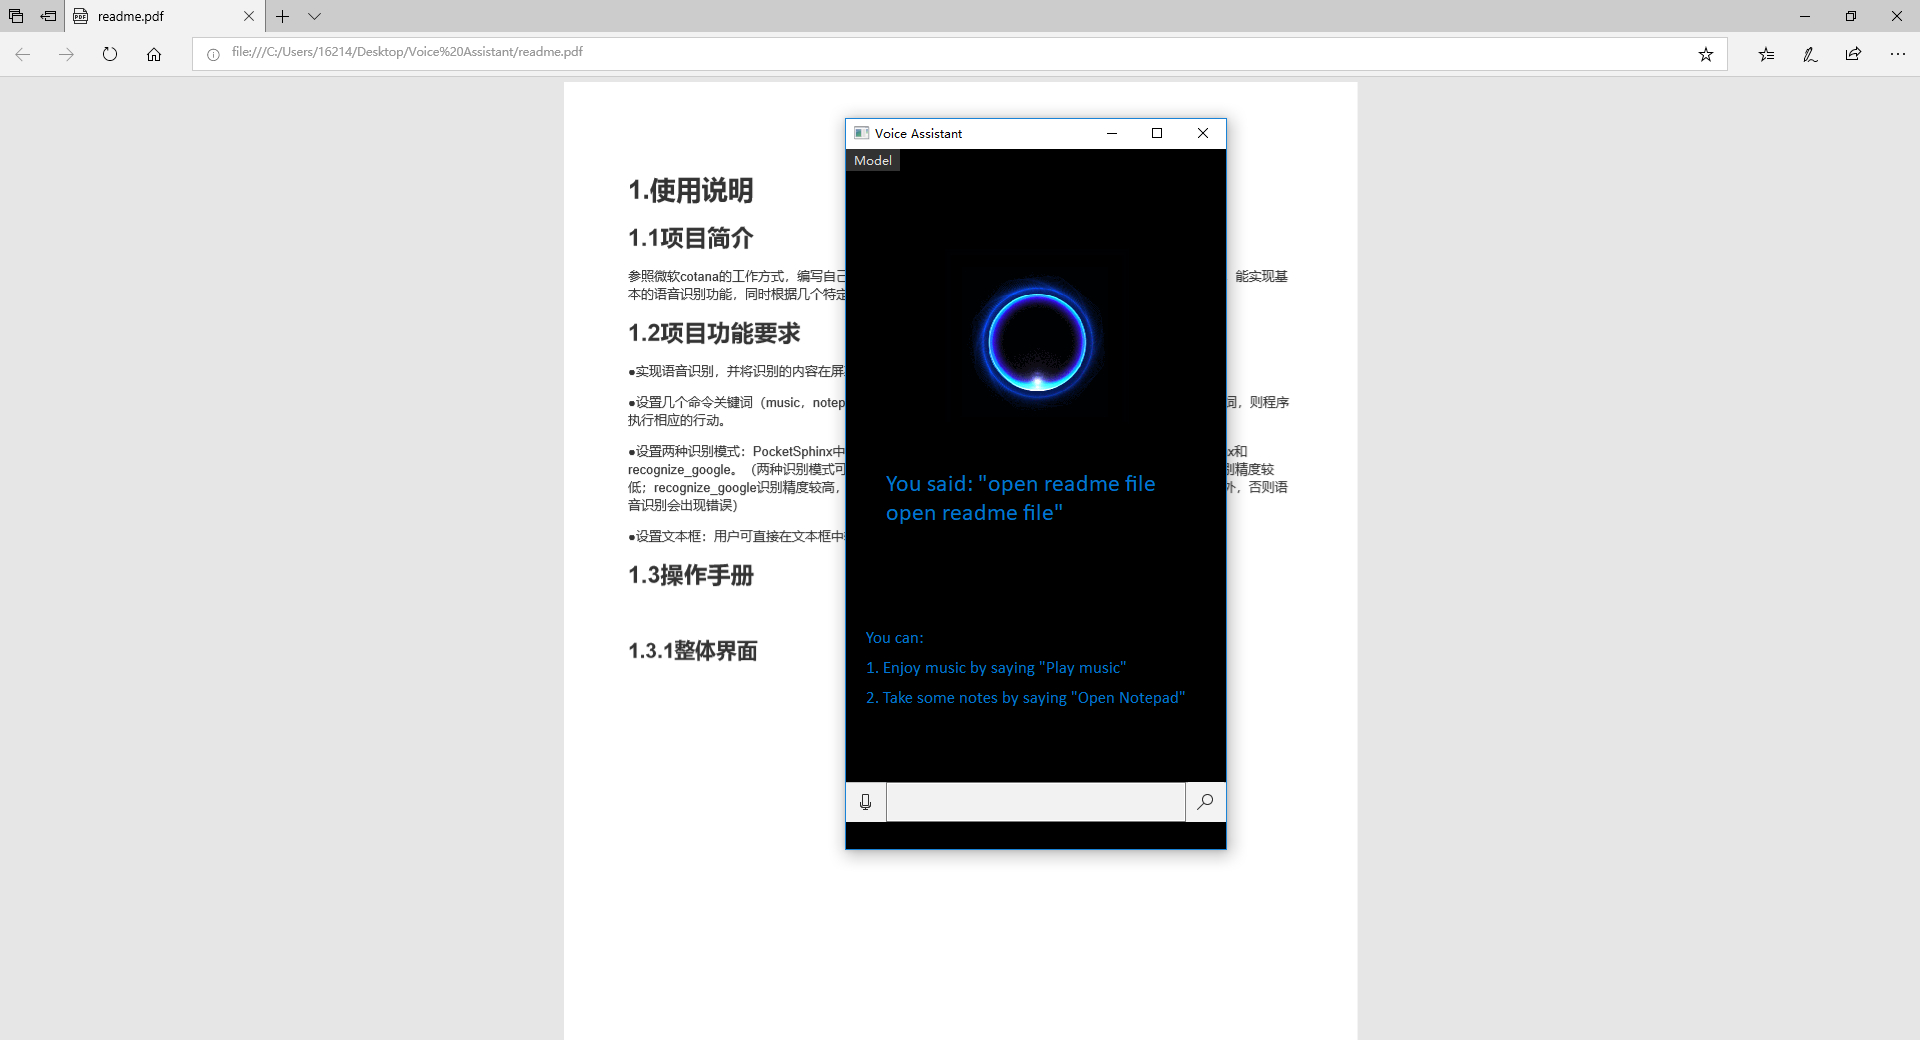1920x1040 pixels.
Task: Open the favorites hub list
Action: [x=1766, y=54]
